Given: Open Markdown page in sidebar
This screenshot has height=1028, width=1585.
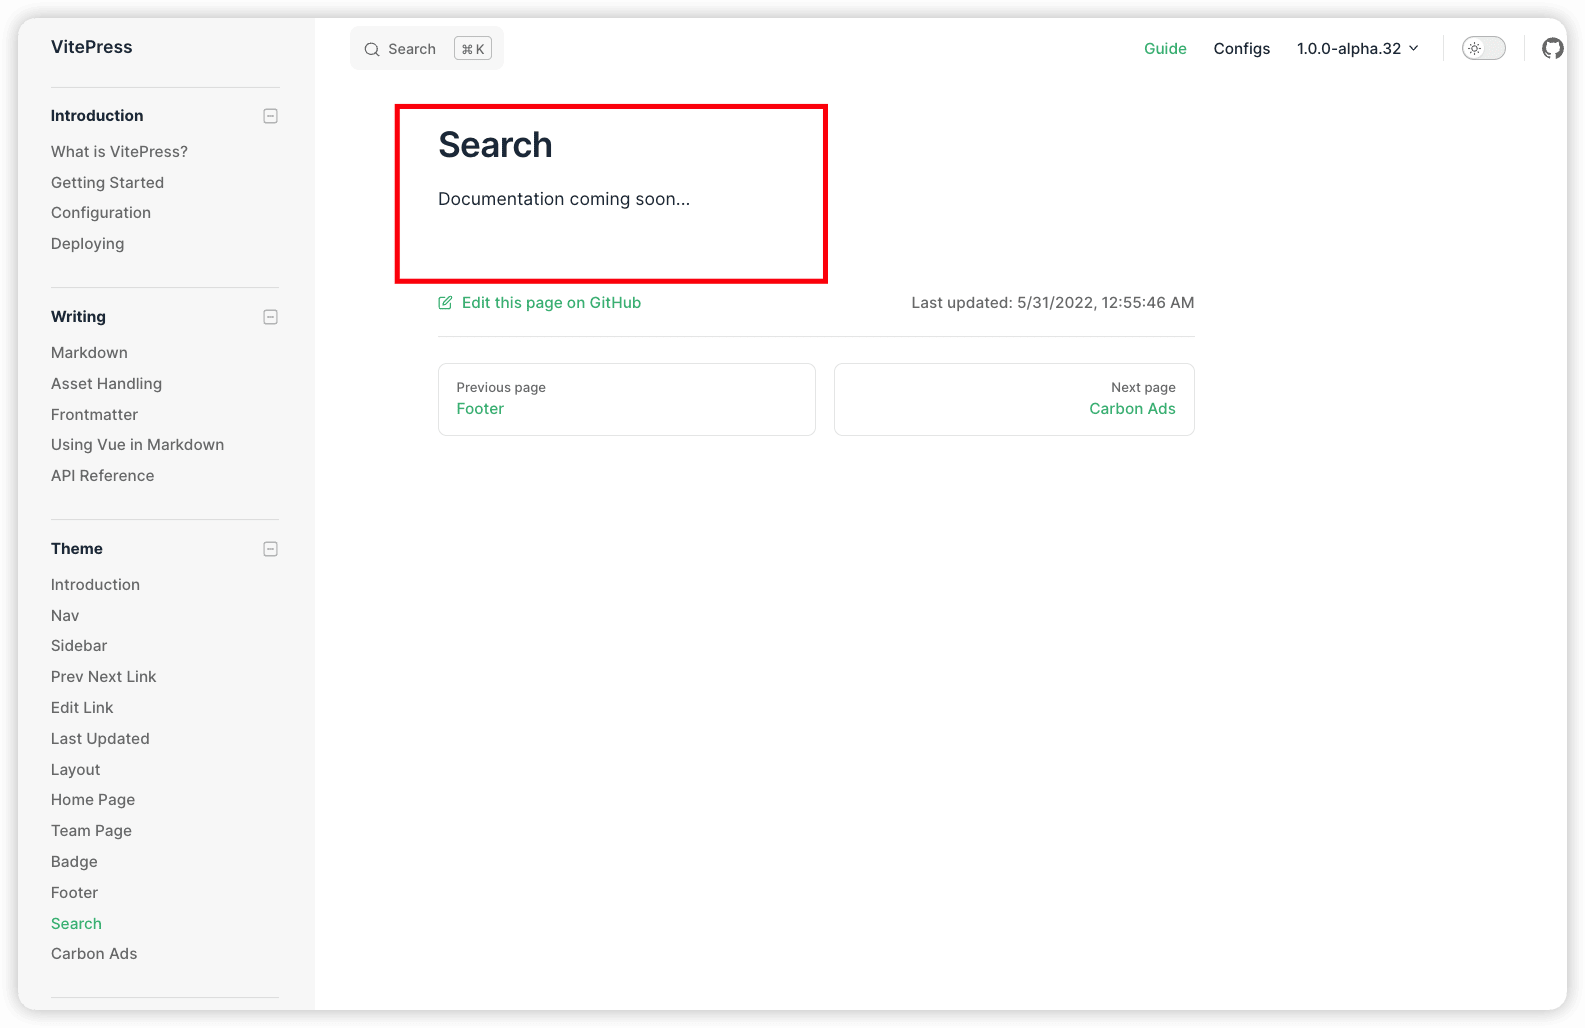Looking at the screenshot, I should pos(89,353).
